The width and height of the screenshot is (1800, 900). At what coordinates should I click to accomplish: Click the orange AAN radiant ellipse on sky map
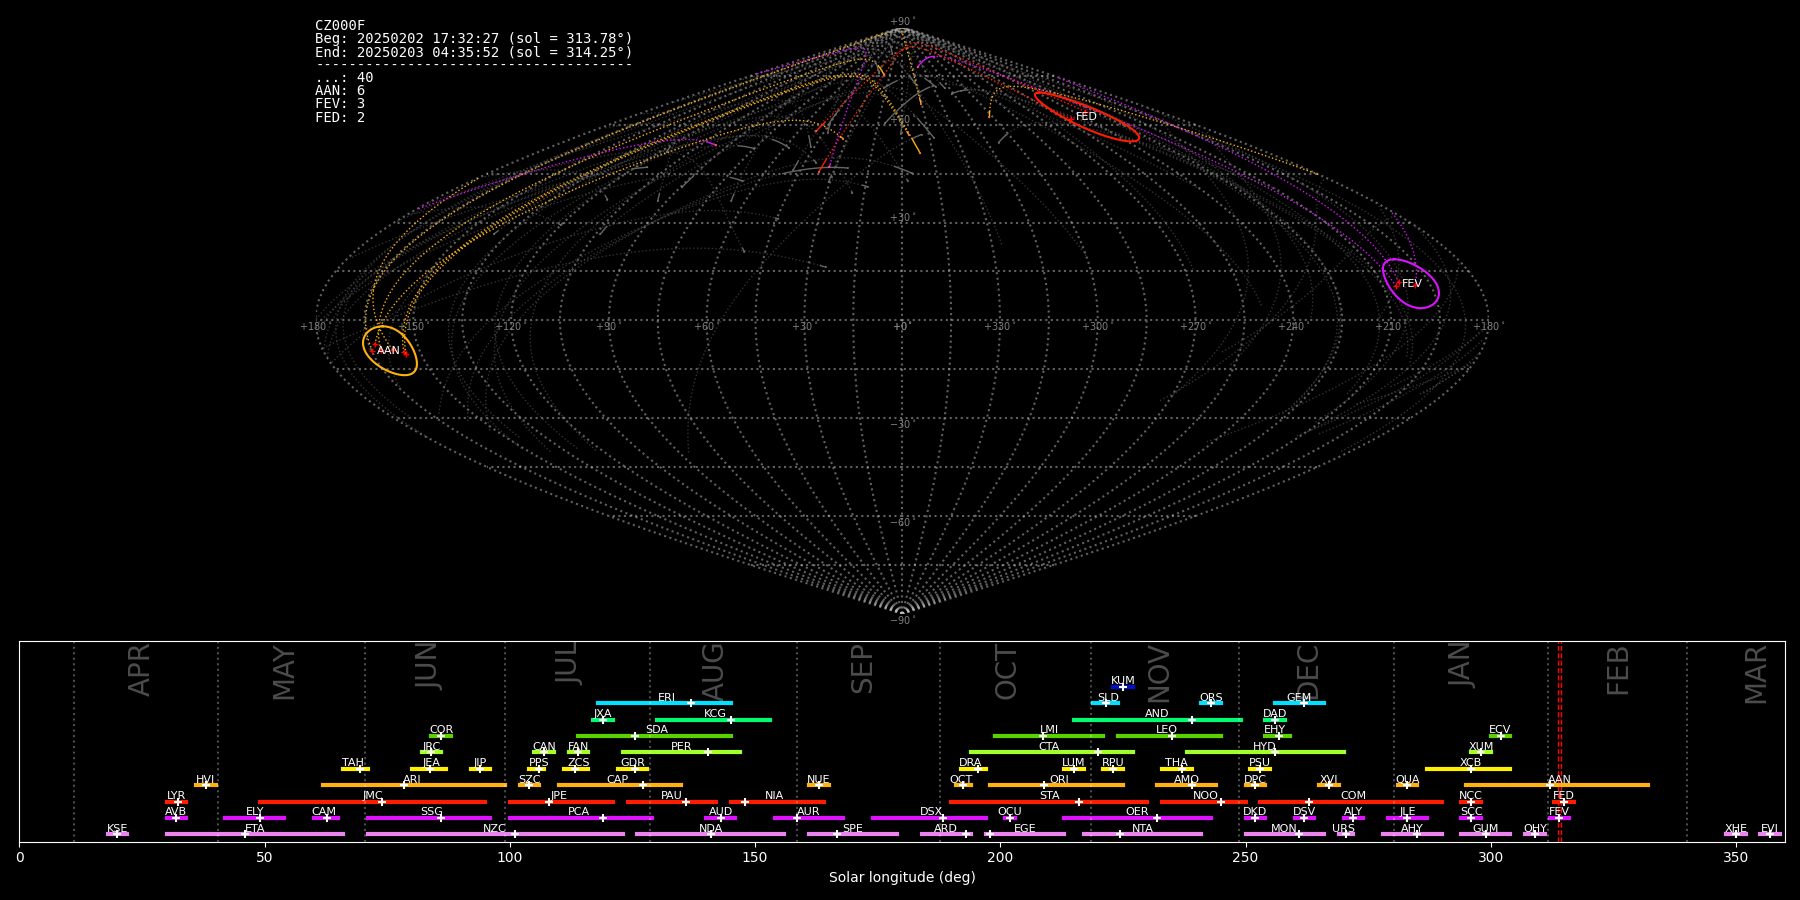(x=390, y=350)
